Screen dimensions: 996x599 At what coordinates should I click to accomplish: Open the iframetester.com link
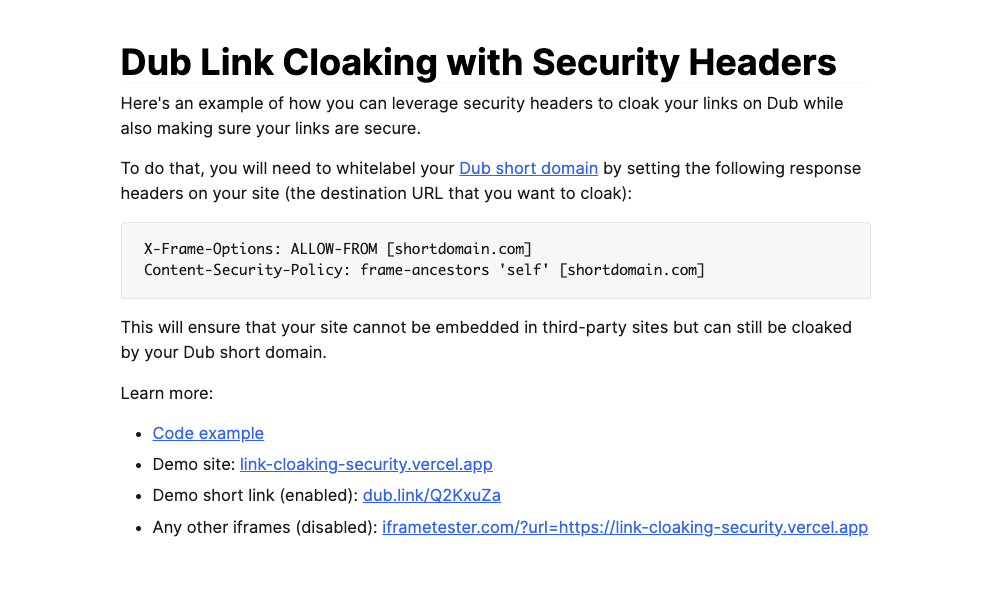pyautogui.click(x=624, y=527)
